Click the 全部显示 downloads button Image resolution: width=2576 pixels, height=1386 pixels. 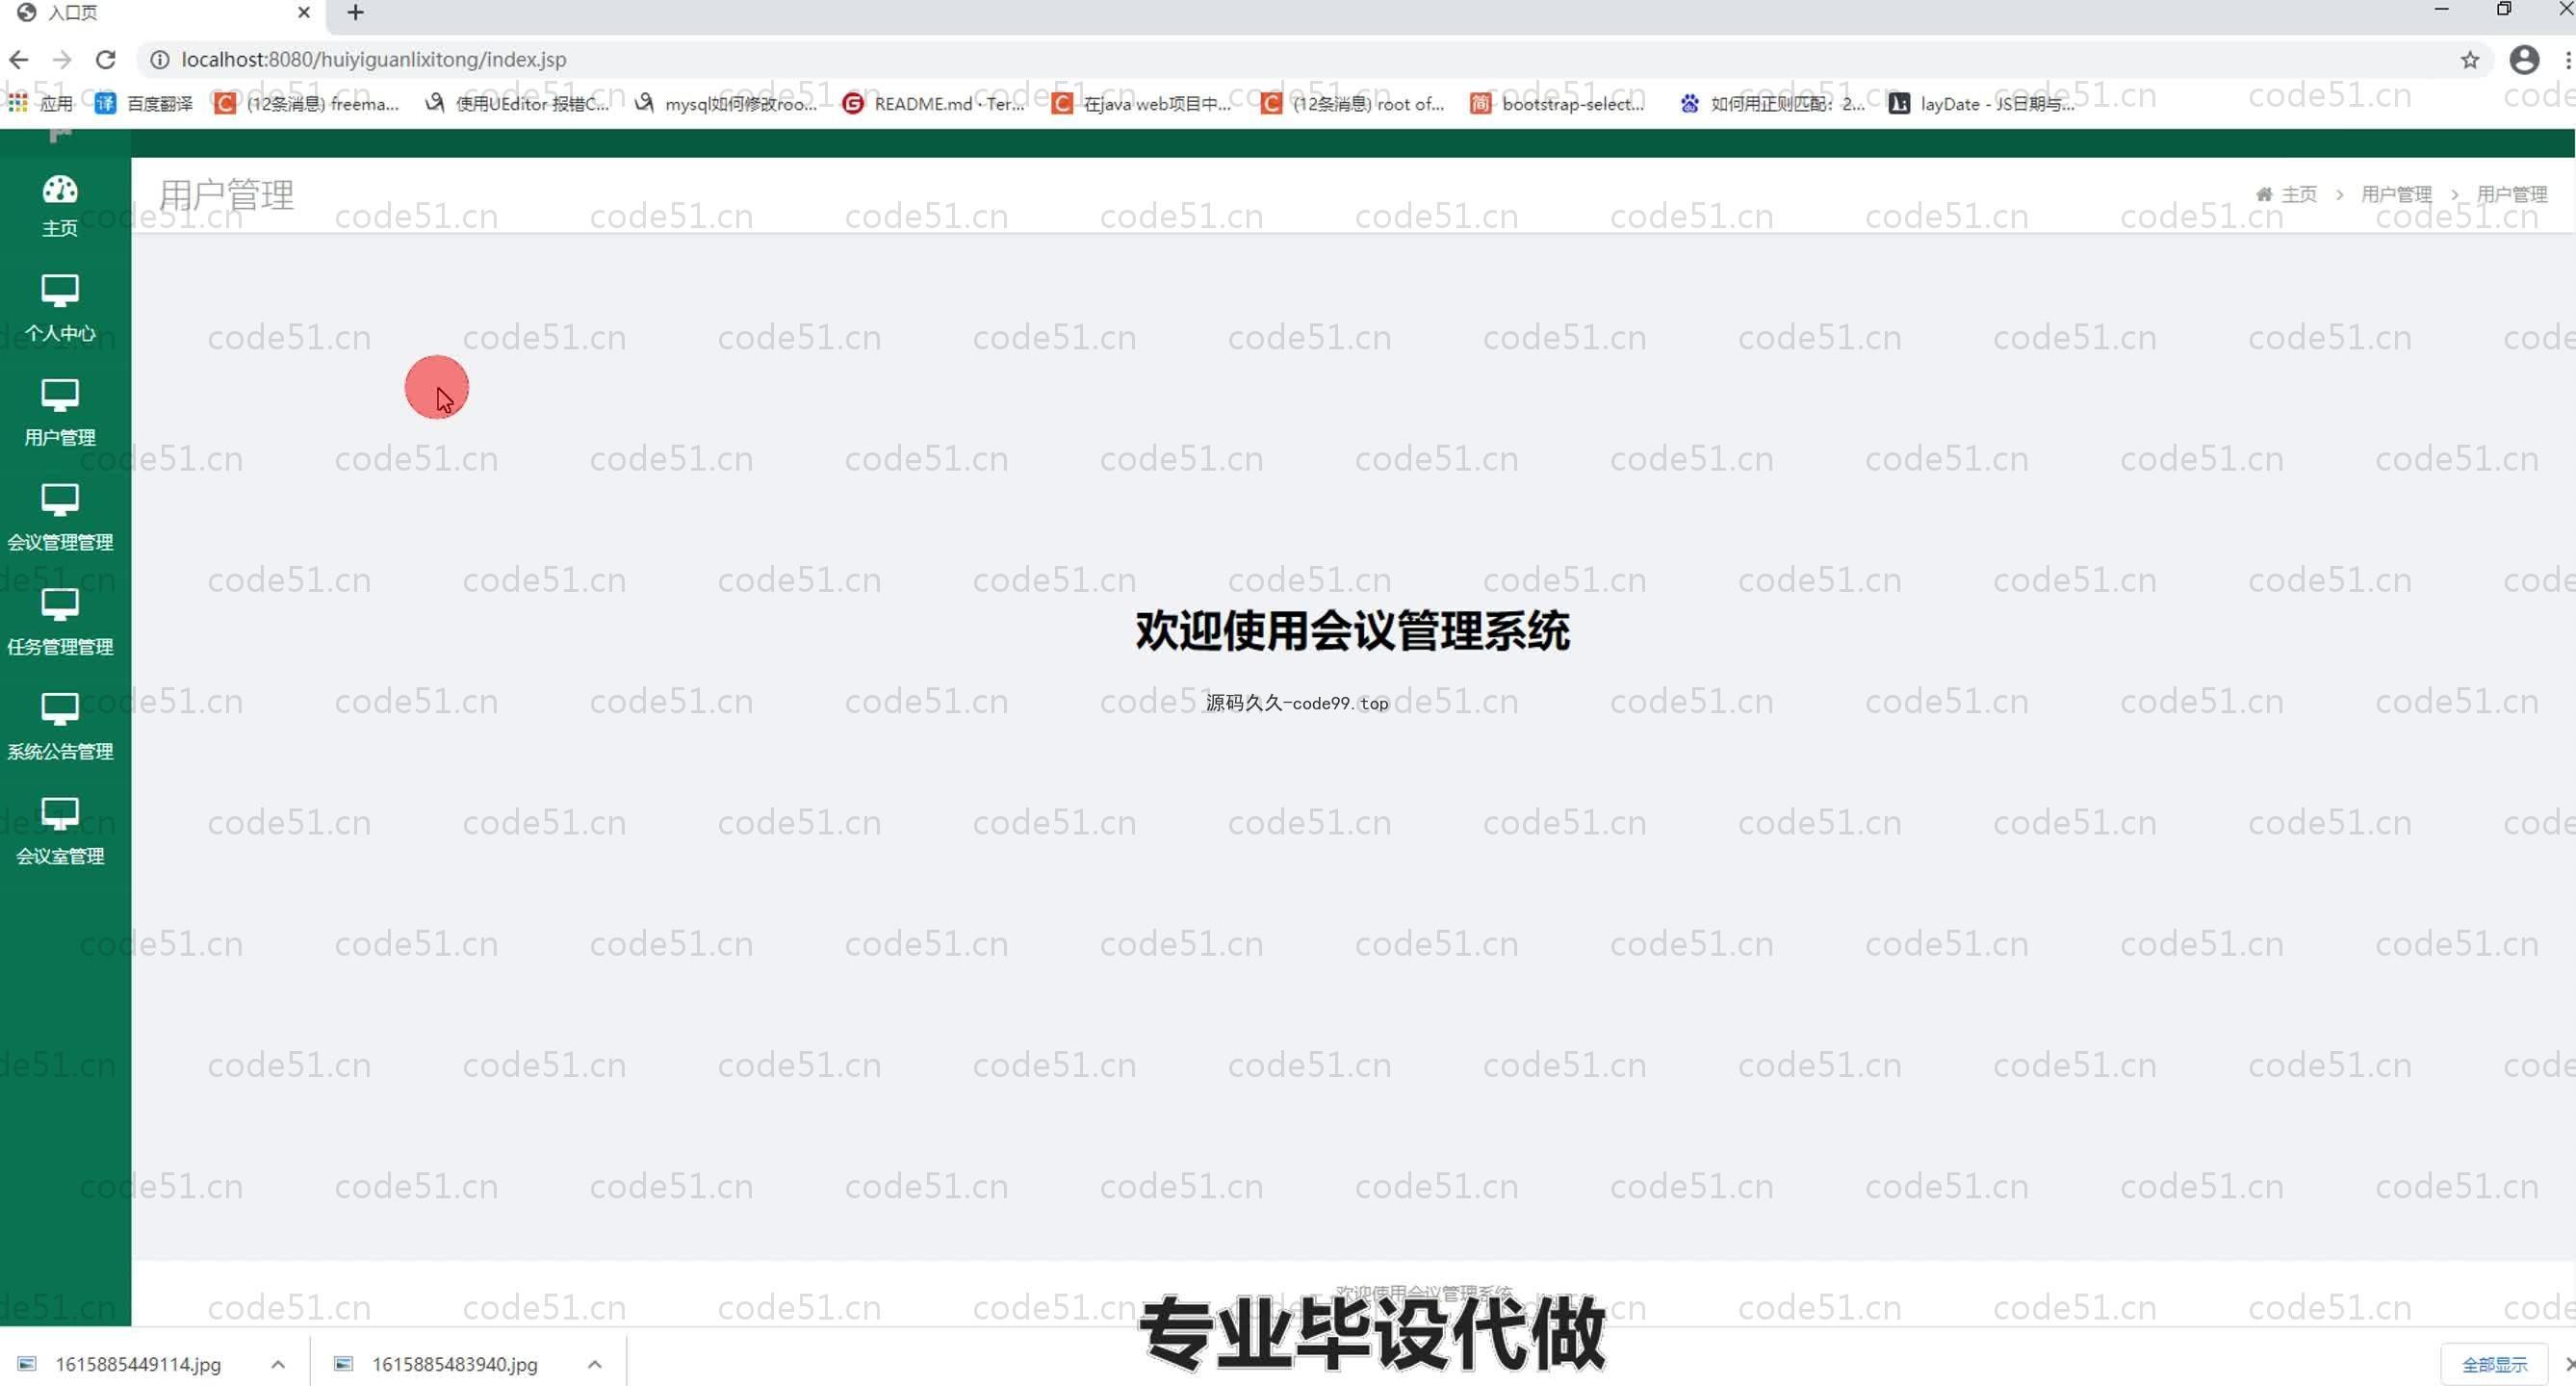point(2493,1364)
